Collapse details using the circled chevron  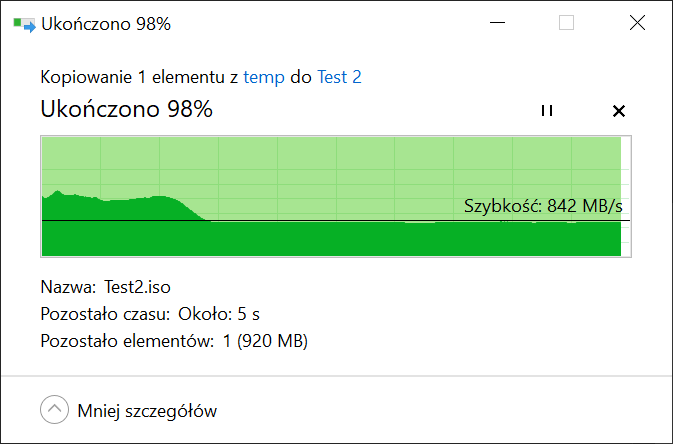(x=53, y=410)
